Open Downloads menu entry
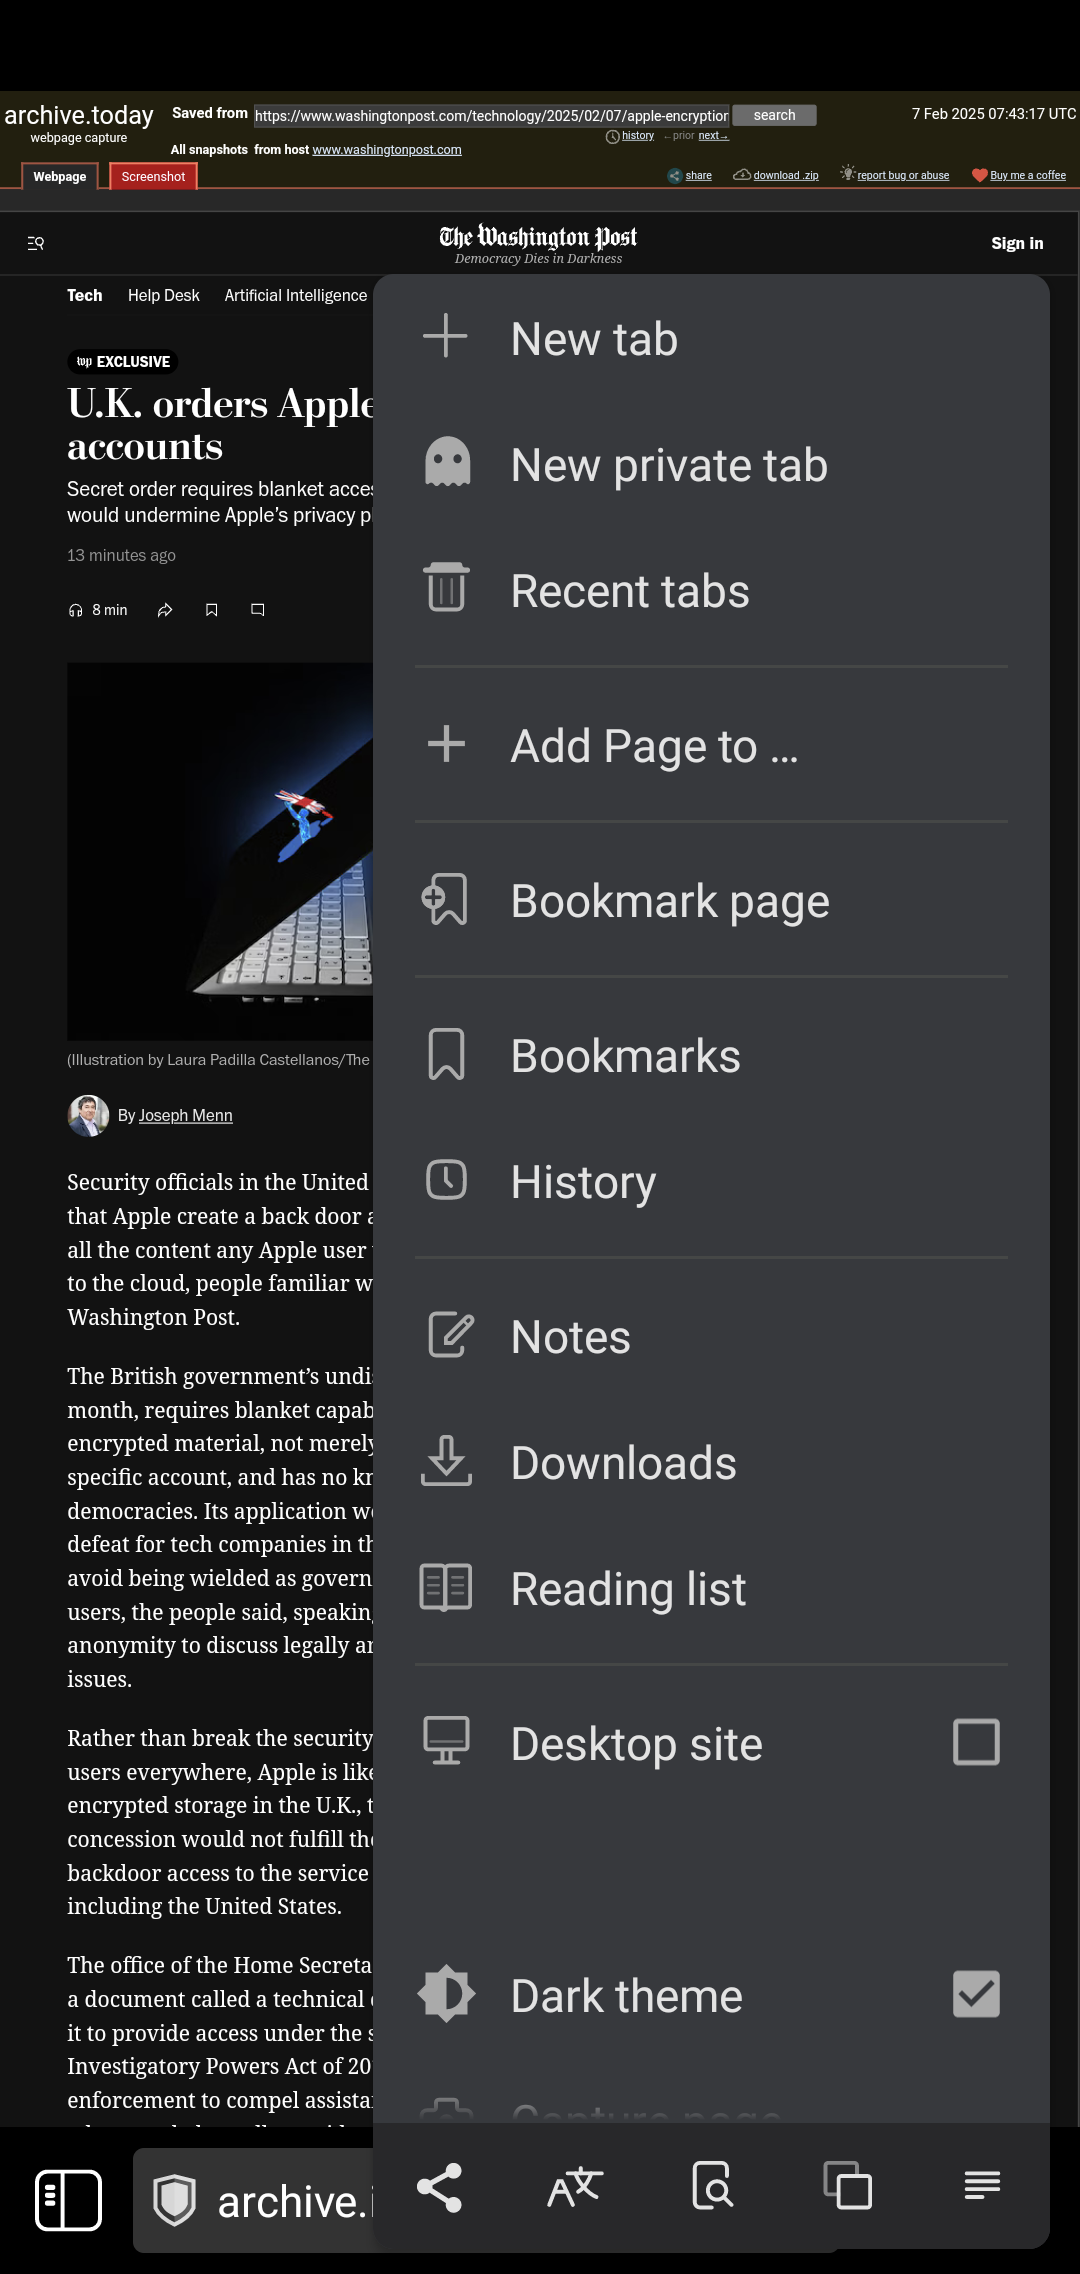Viewport: 1080px width, 2274px height. (711, 1462)
